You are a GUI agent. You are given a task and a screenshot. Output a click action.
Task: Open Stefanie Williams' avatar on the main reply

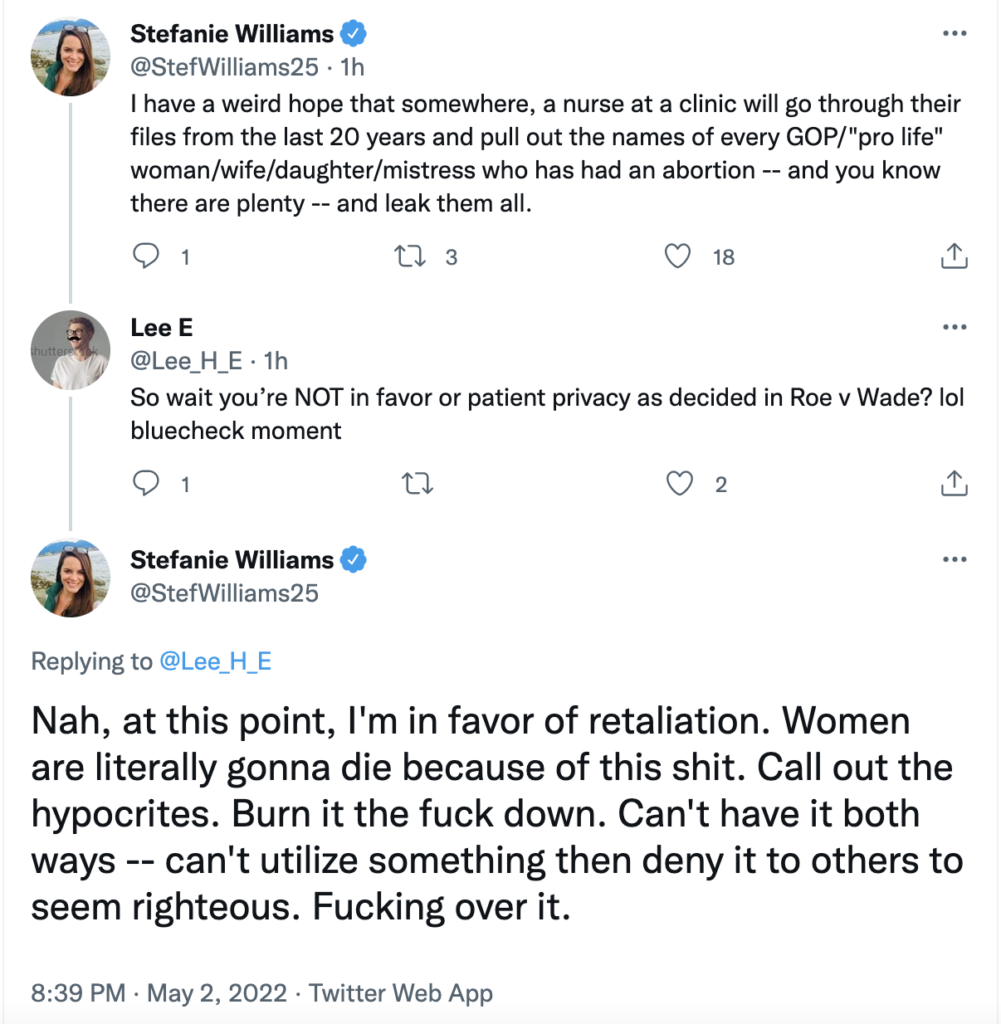point(69,576)
